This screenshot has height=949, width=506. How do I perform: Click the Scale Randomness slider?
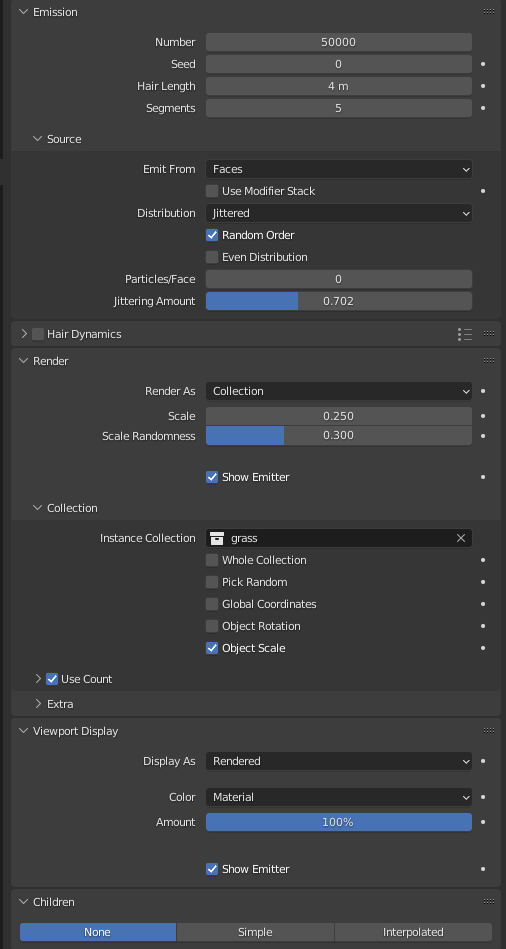(338, 436)
